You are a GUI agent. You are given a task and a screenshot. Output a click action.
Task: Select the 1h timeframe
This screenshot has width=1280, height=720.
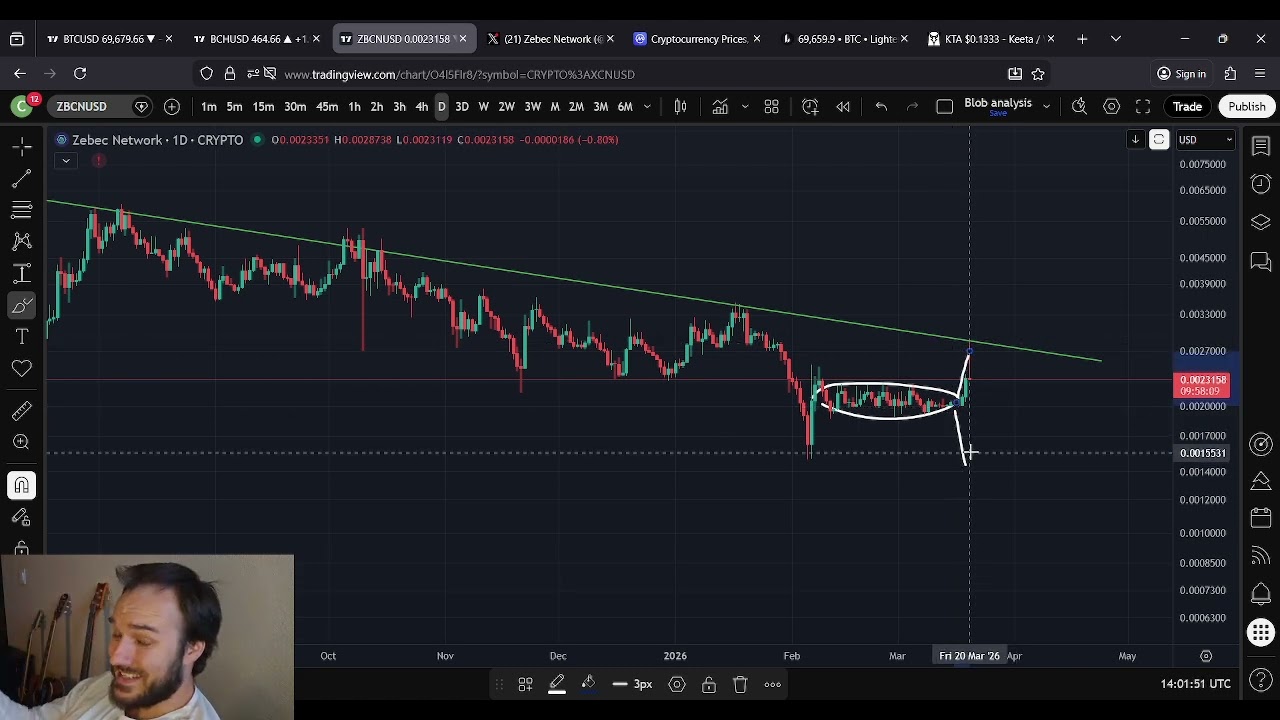pyautogui.click(x=354, y=106)
